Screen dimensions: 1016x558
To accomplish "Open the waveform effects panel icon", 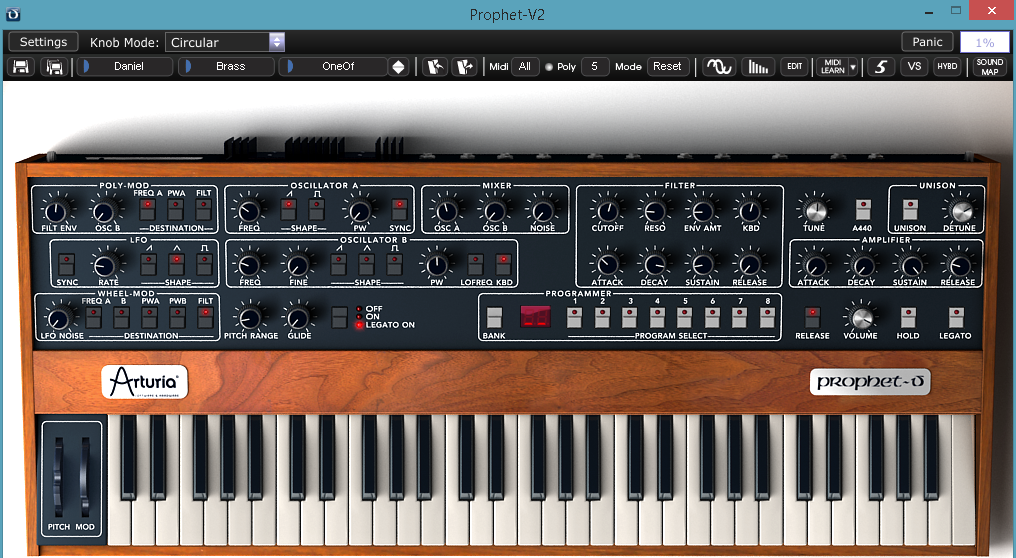I will point(719,67).
